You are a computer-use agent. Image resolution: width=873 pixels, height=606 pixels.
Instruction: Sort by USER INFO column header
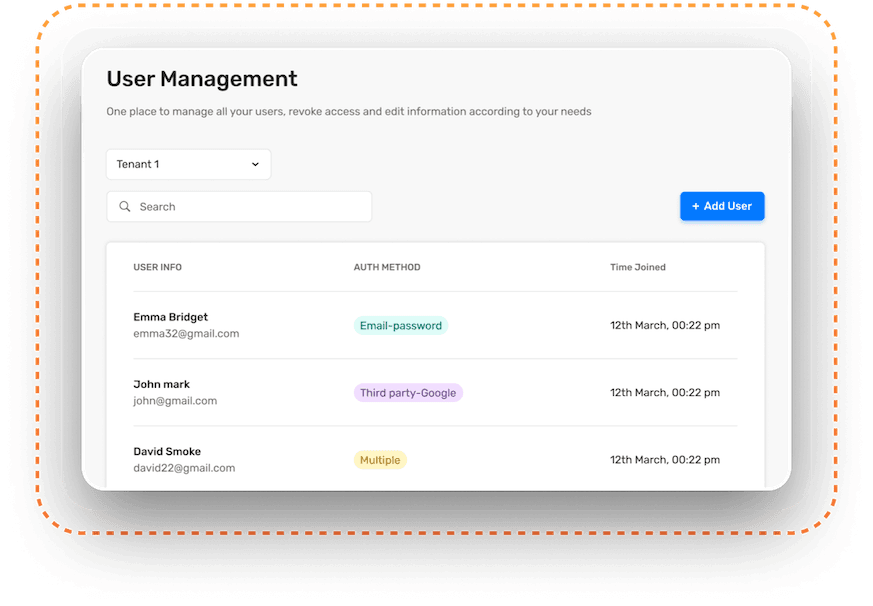click(x=158, y=267)
